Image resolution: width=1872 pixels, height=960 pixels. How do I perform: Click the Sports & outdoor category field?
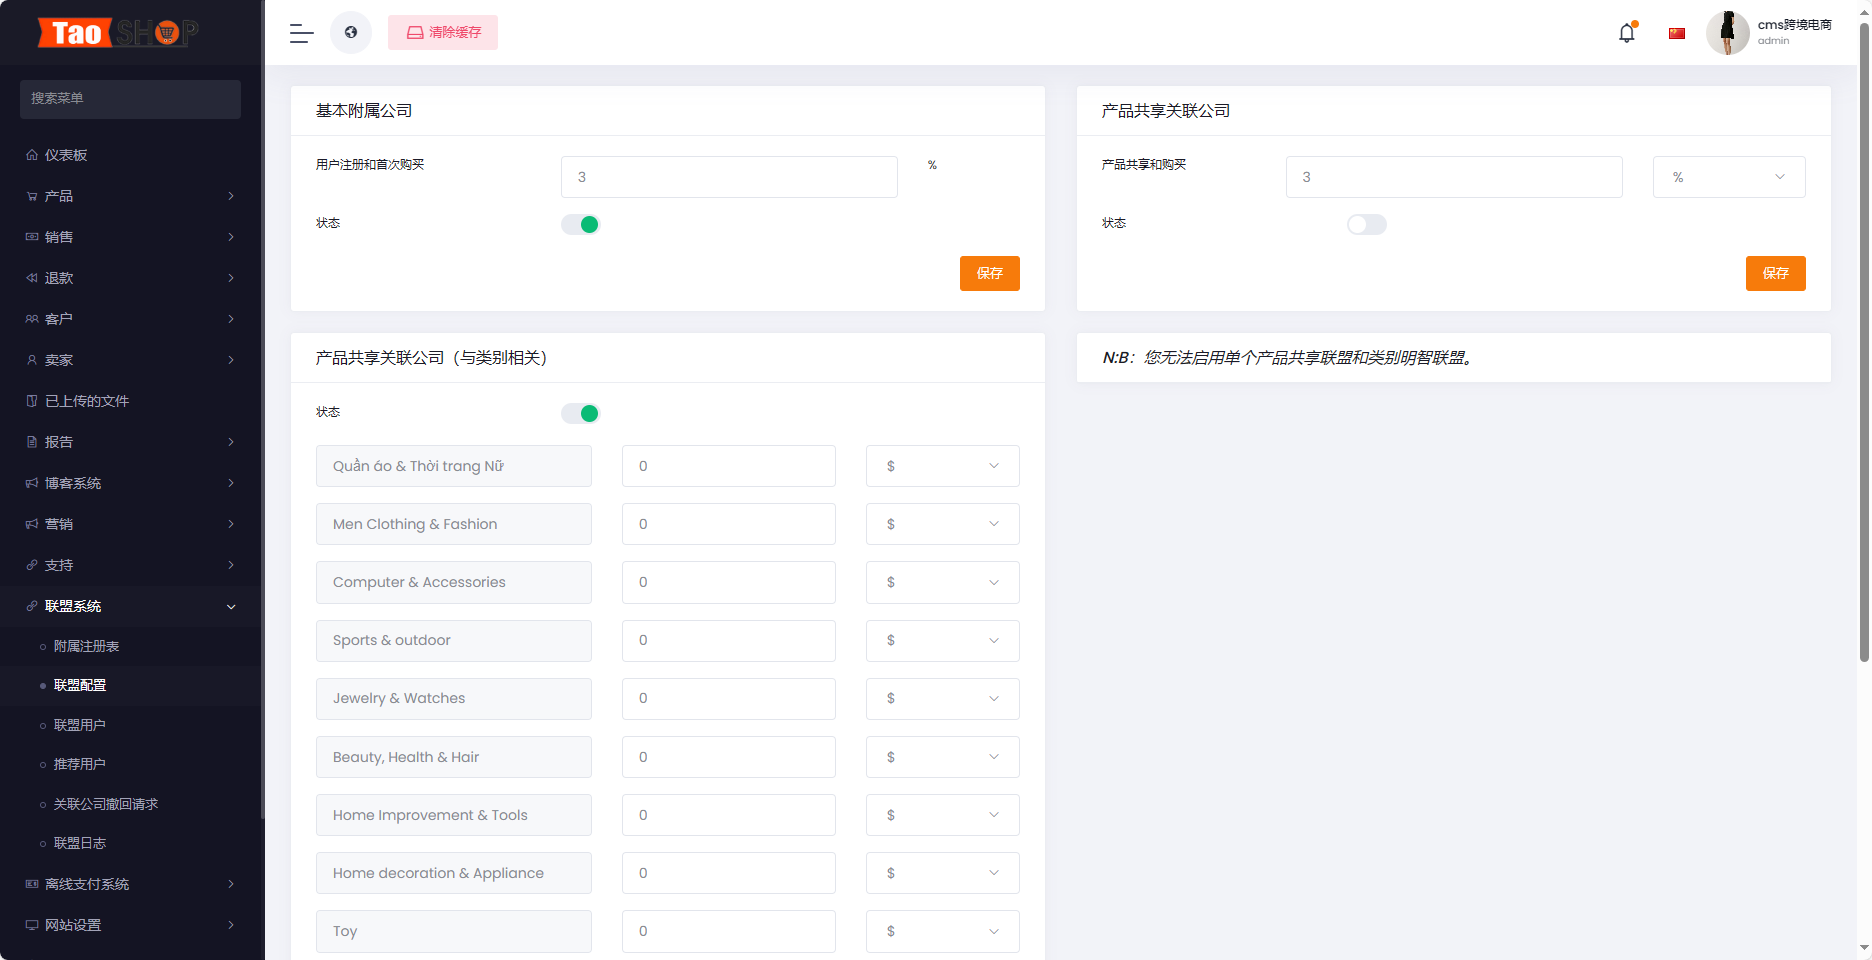454,640
